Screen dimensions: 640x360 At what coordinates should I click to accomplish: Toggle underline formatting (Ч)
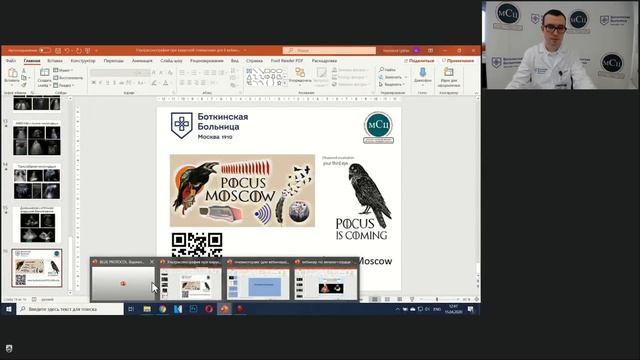click(108, 83)
